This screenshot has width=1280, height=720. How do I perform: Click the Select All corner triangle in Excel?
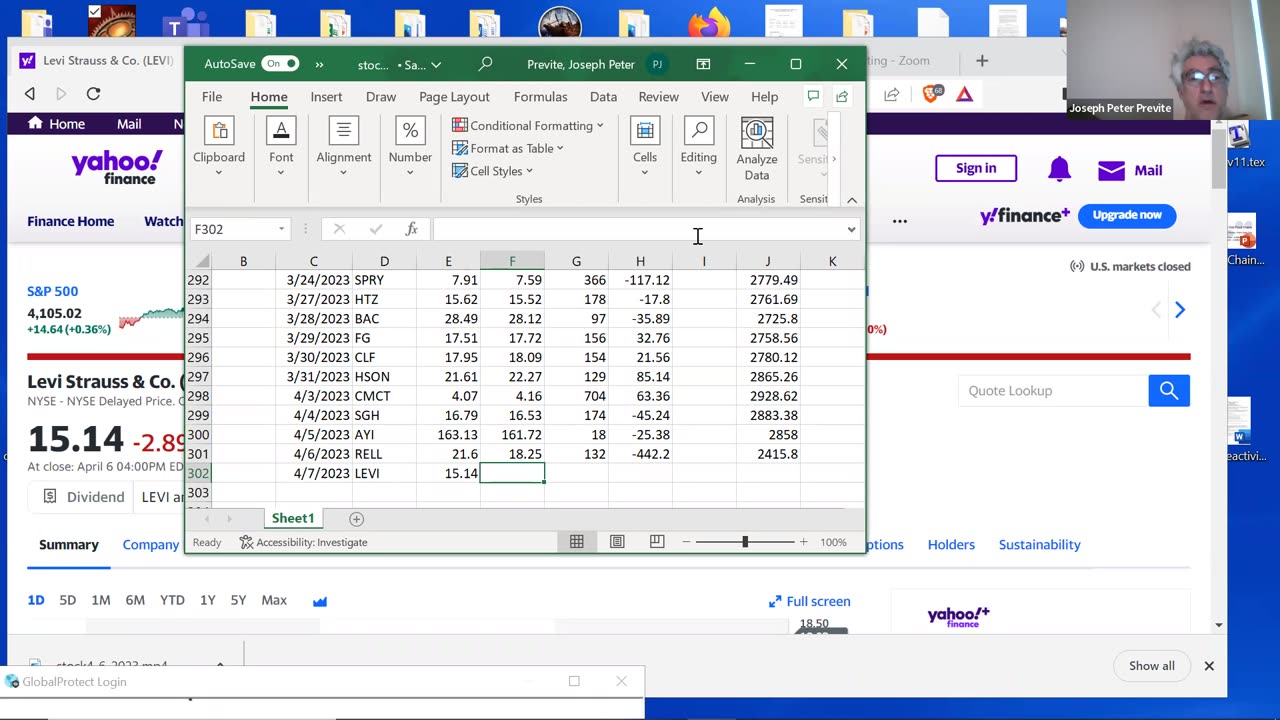[202, 261]
